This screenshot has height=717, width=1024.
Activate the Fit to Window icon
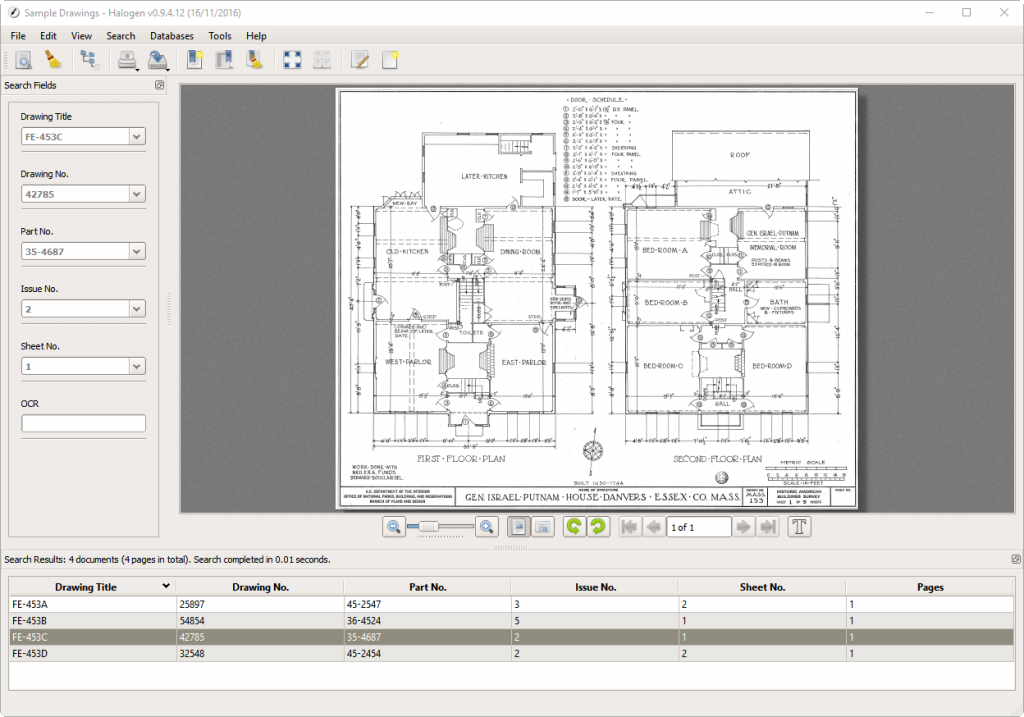click(291, 60)
